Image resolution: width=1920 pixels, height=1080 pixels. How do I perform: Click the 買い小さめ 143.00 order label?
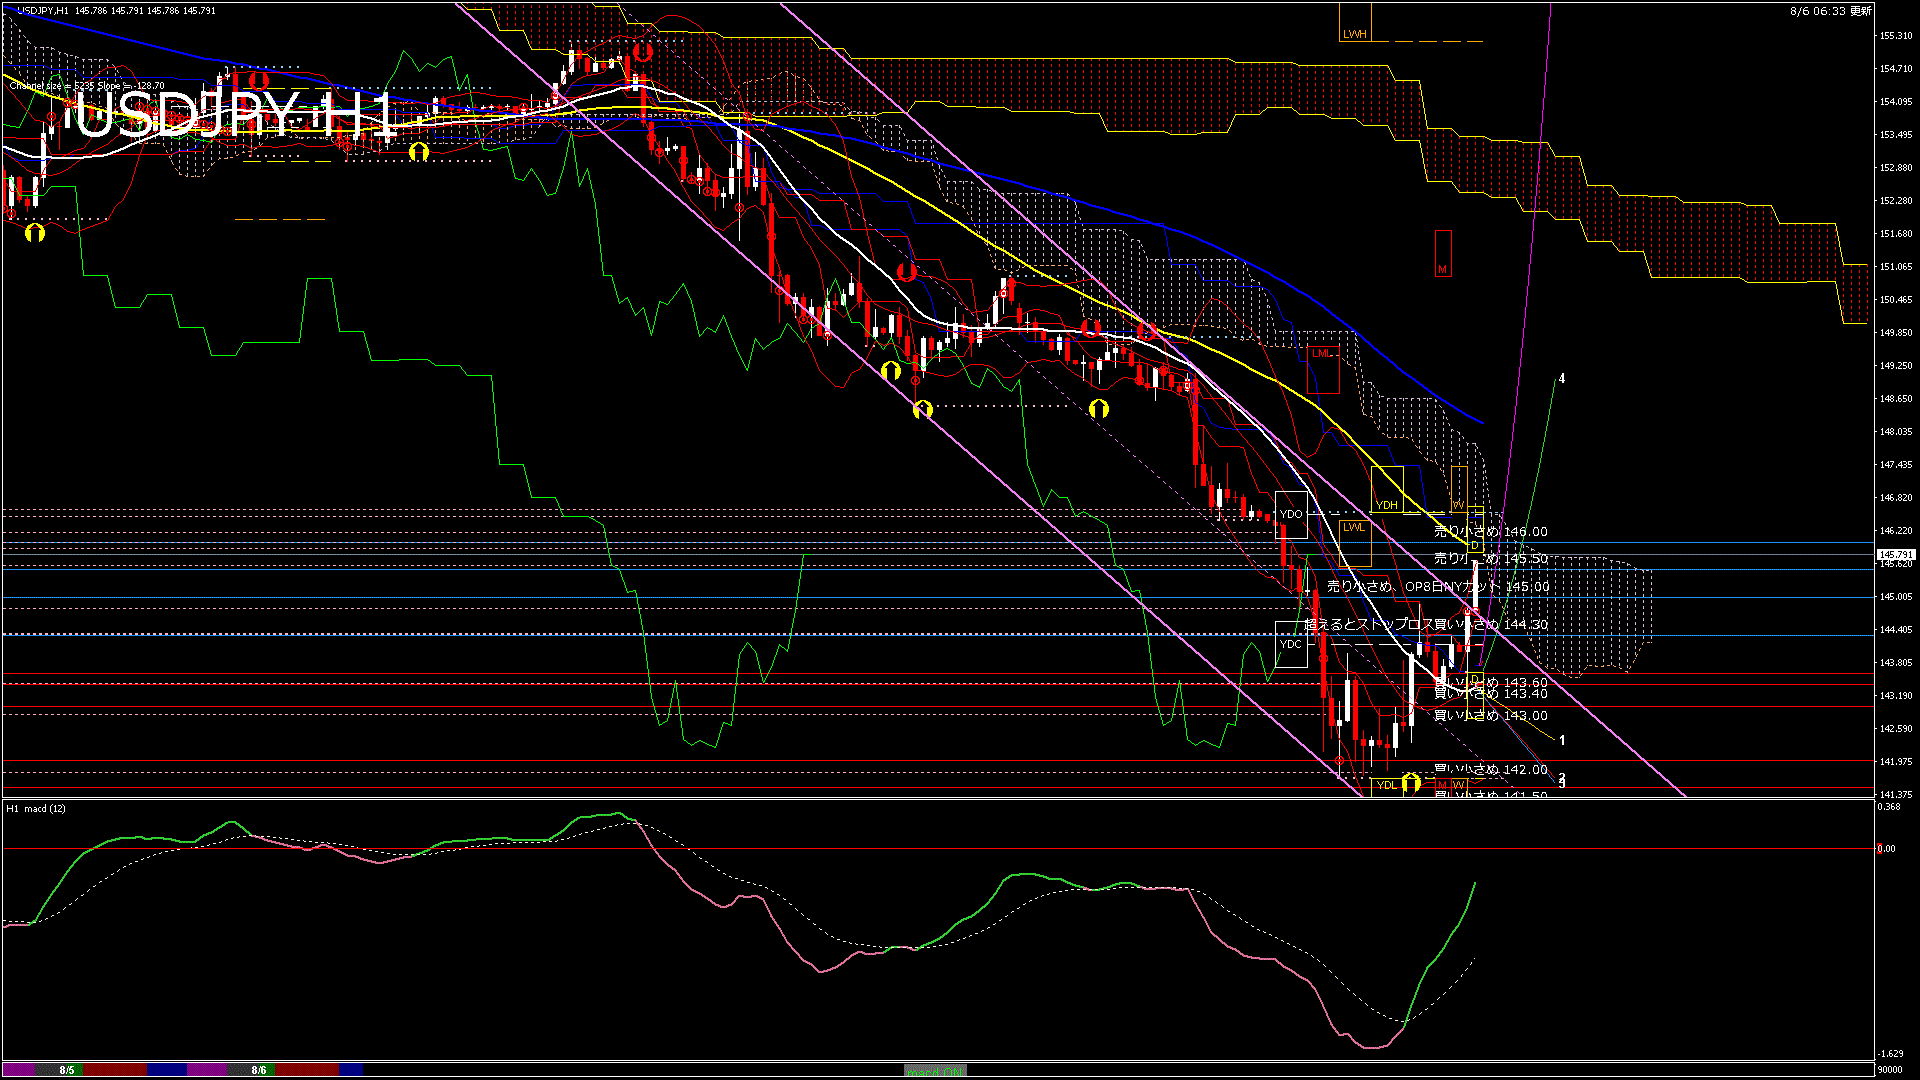[1490, 716]
